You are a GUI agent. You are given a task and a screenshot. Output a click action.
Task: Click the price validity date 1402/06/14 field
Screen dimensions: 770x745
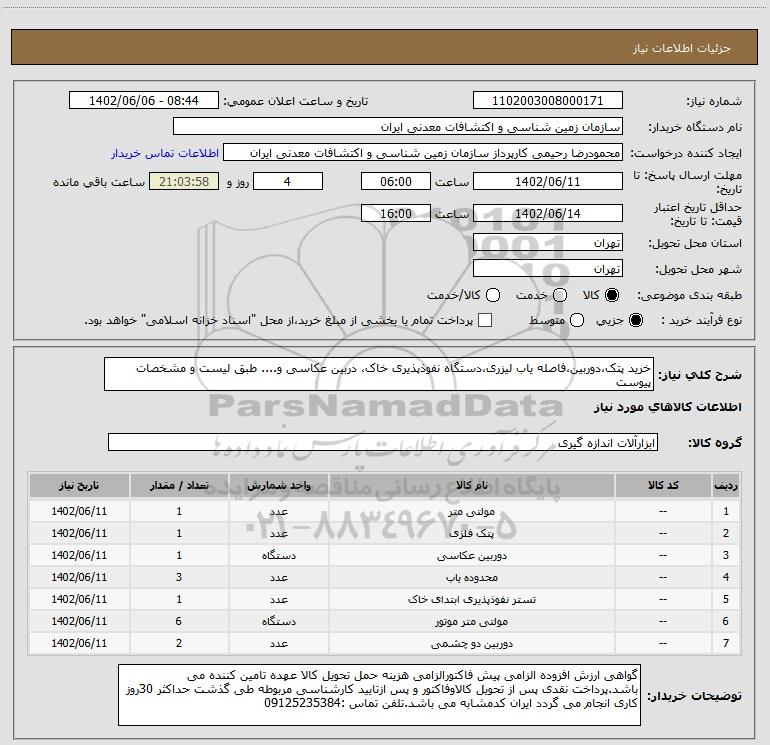[x=548, y=213]
